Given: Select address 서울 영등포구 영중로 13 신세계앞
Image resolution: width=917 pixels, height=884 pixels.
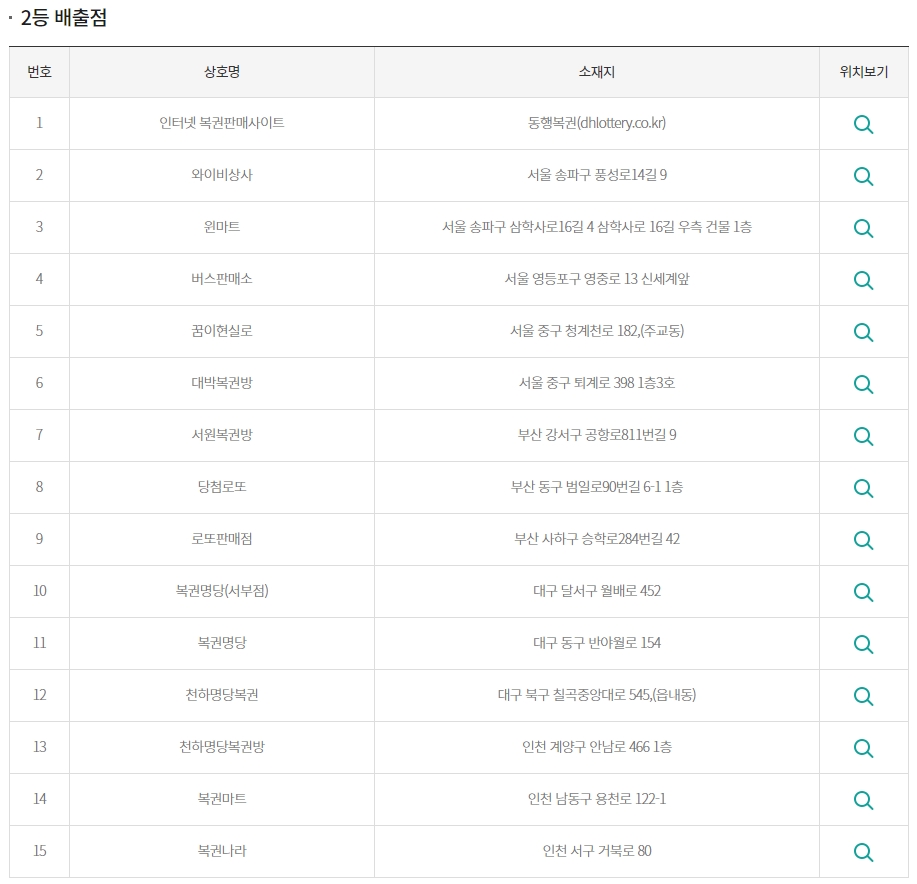Looking at the screenshot, I should coord(597,279).
